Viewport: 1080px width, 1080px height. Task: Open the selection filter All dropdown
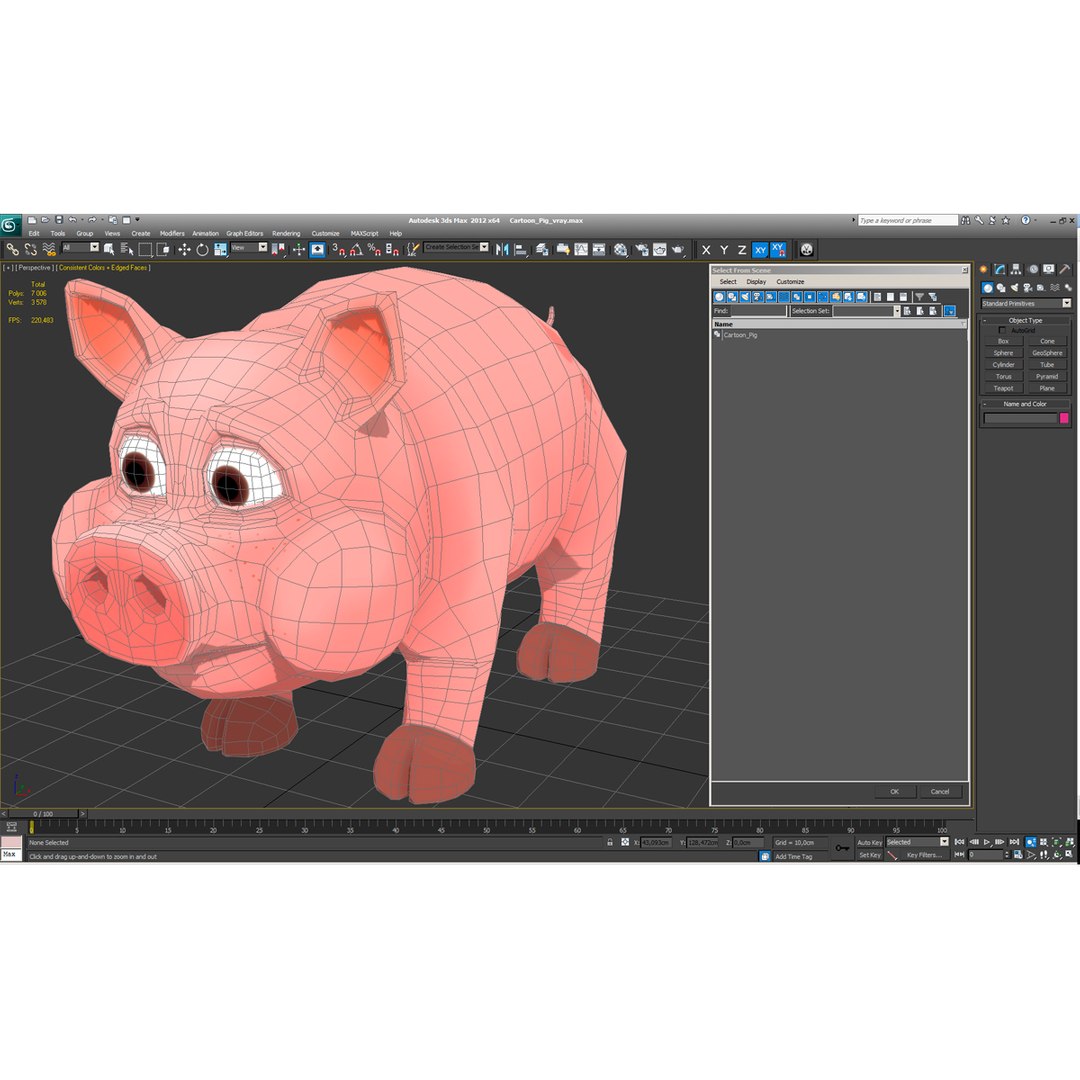(x=81, y=247)
